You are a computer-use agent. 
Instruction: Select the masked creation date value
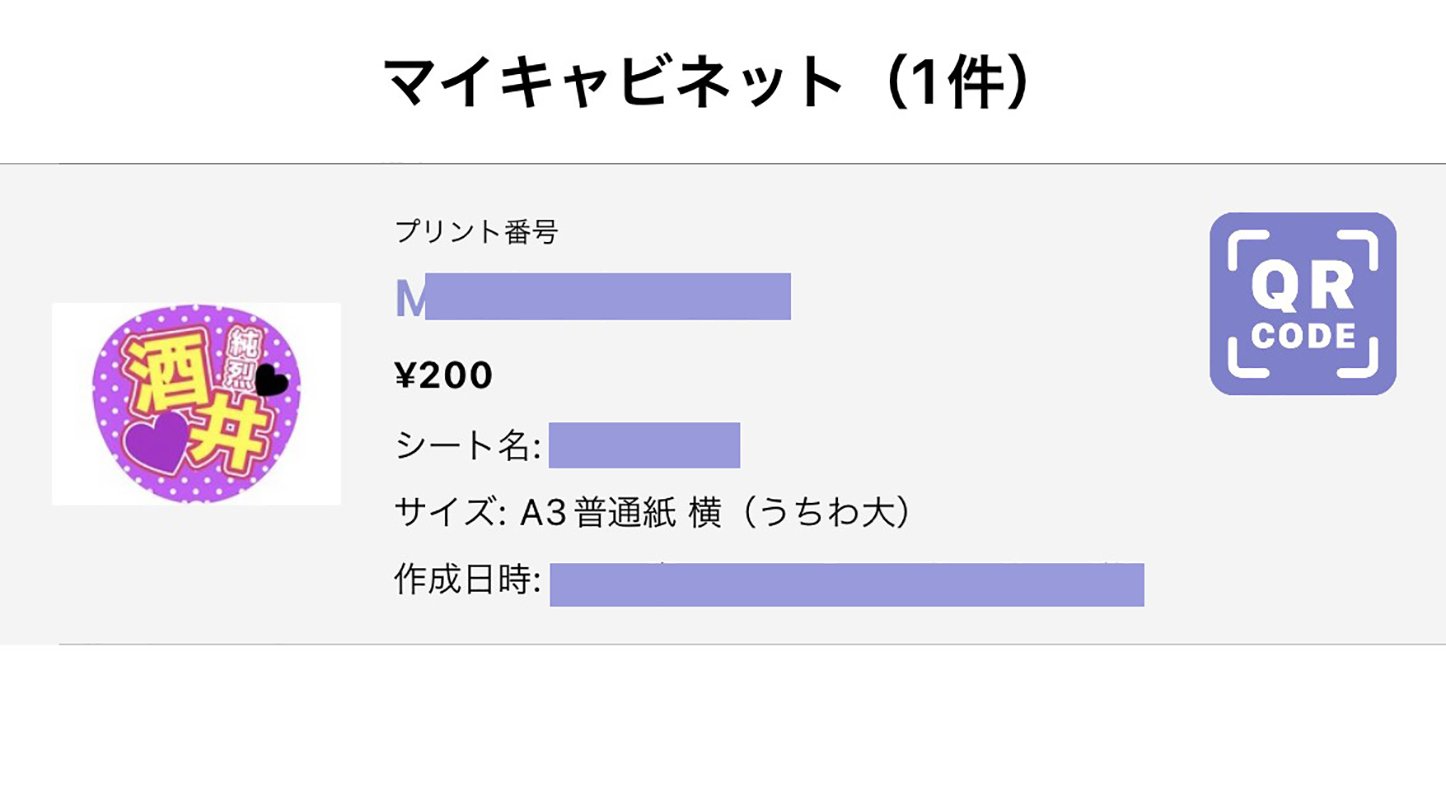pyautogui.click(x=846, y=585)
